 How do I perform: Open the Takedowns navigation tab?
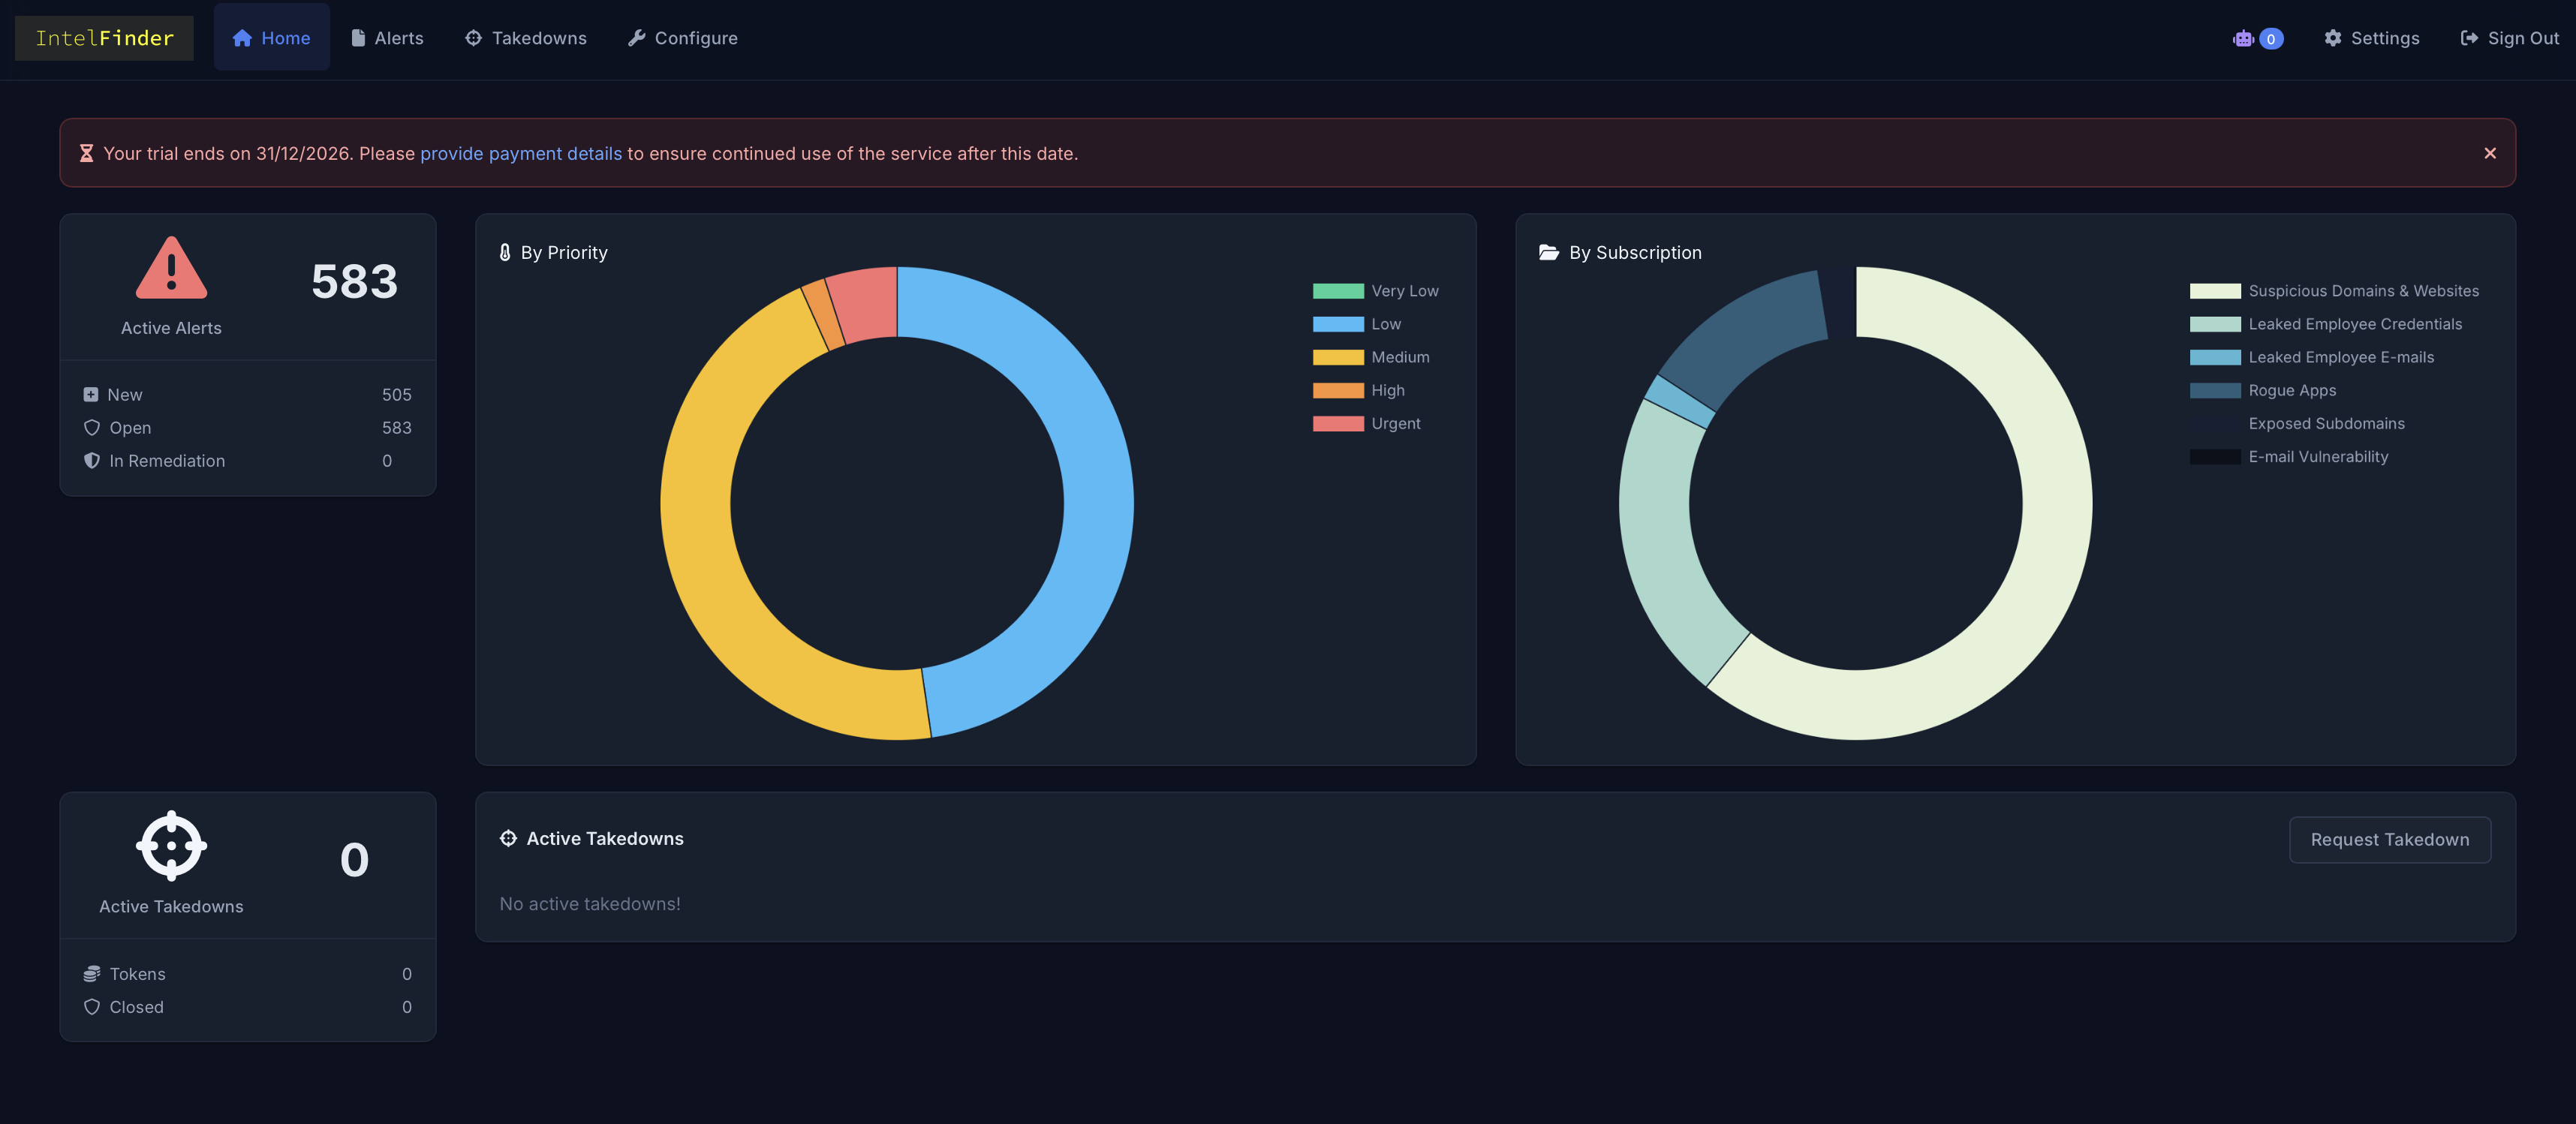pos(526,38)
